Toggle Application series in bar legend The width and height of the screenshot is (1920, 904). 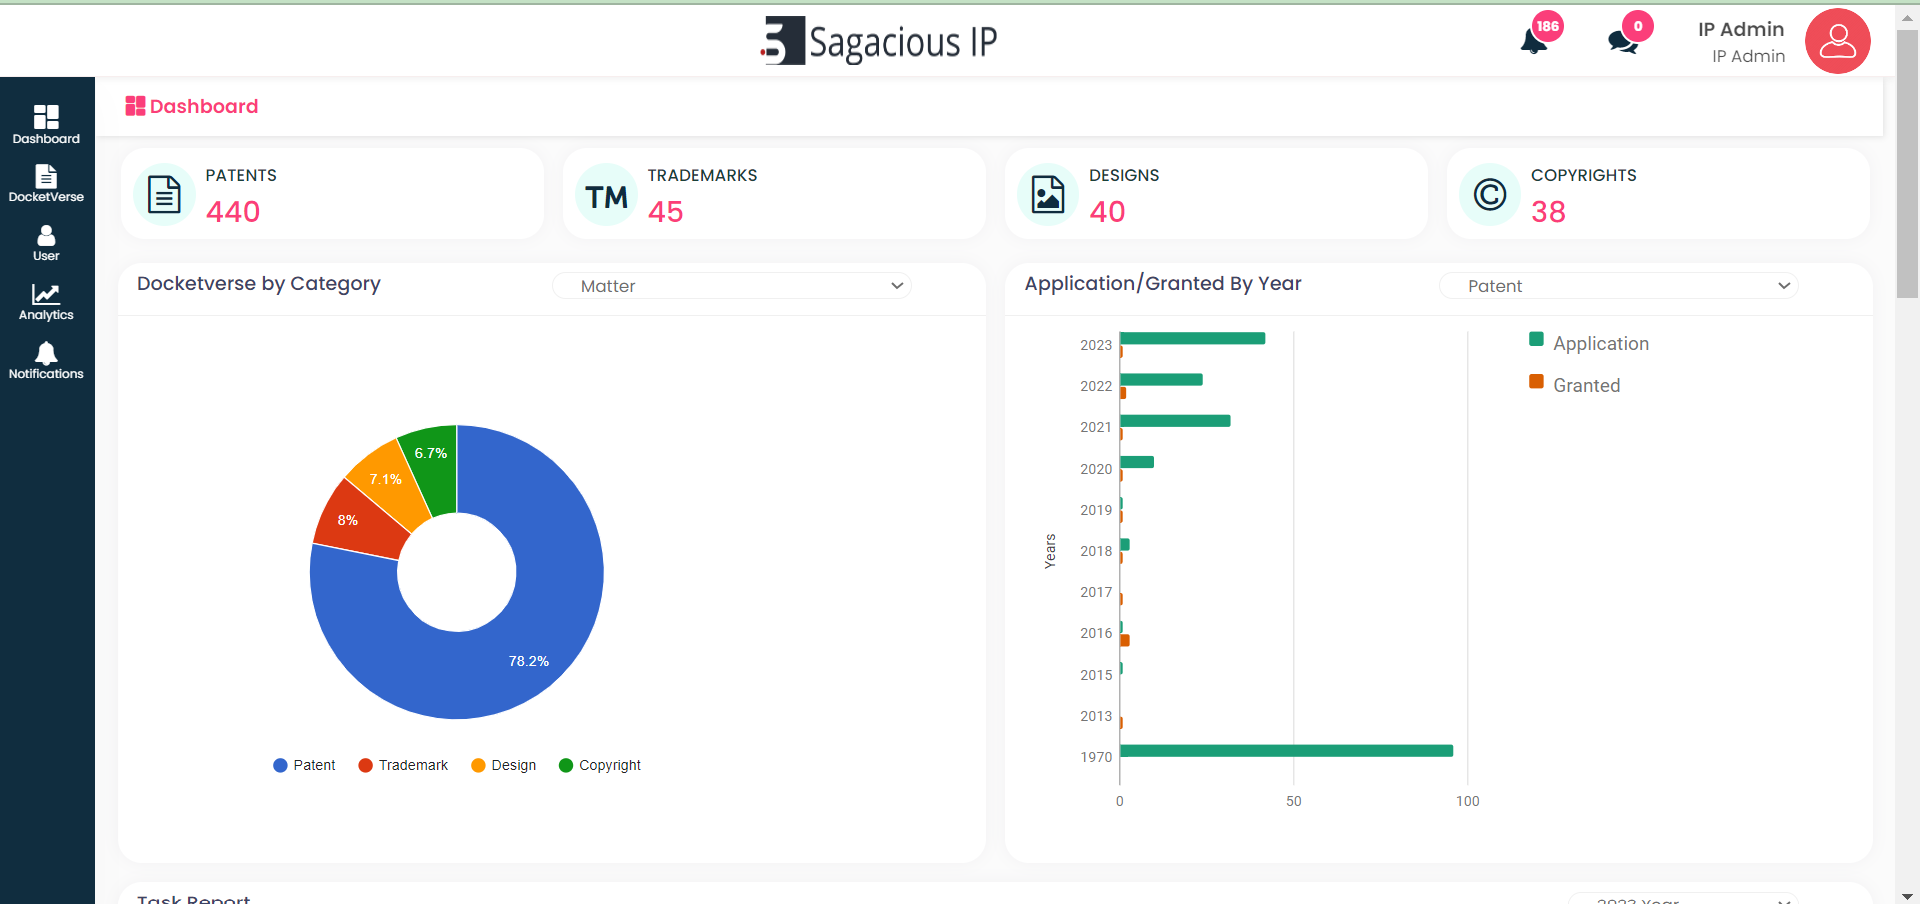click(x=1589, y=343)
